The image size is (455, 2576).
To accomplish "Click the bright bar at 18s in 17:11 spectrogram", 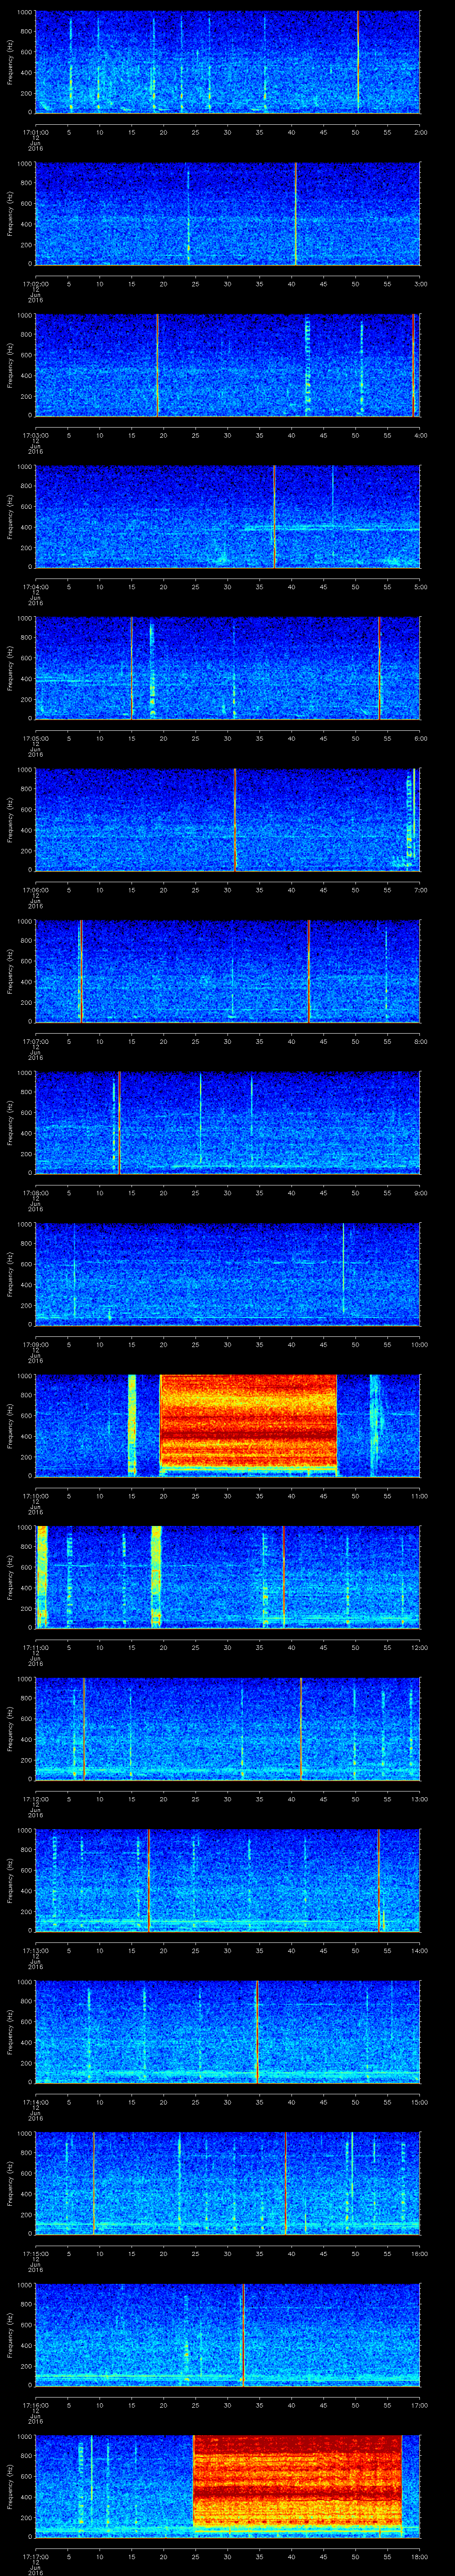I will click(x=156, y=1576).
